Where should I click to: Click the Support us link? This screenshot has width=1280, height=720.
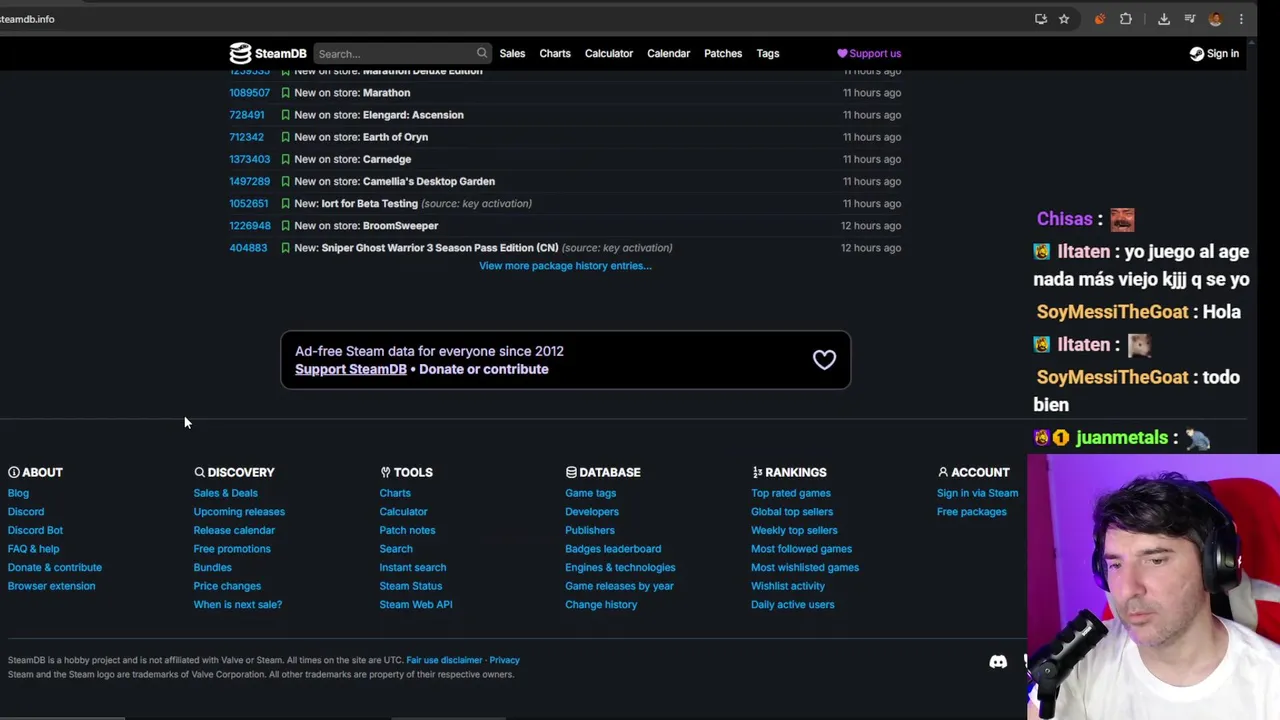tap(869, 53)
